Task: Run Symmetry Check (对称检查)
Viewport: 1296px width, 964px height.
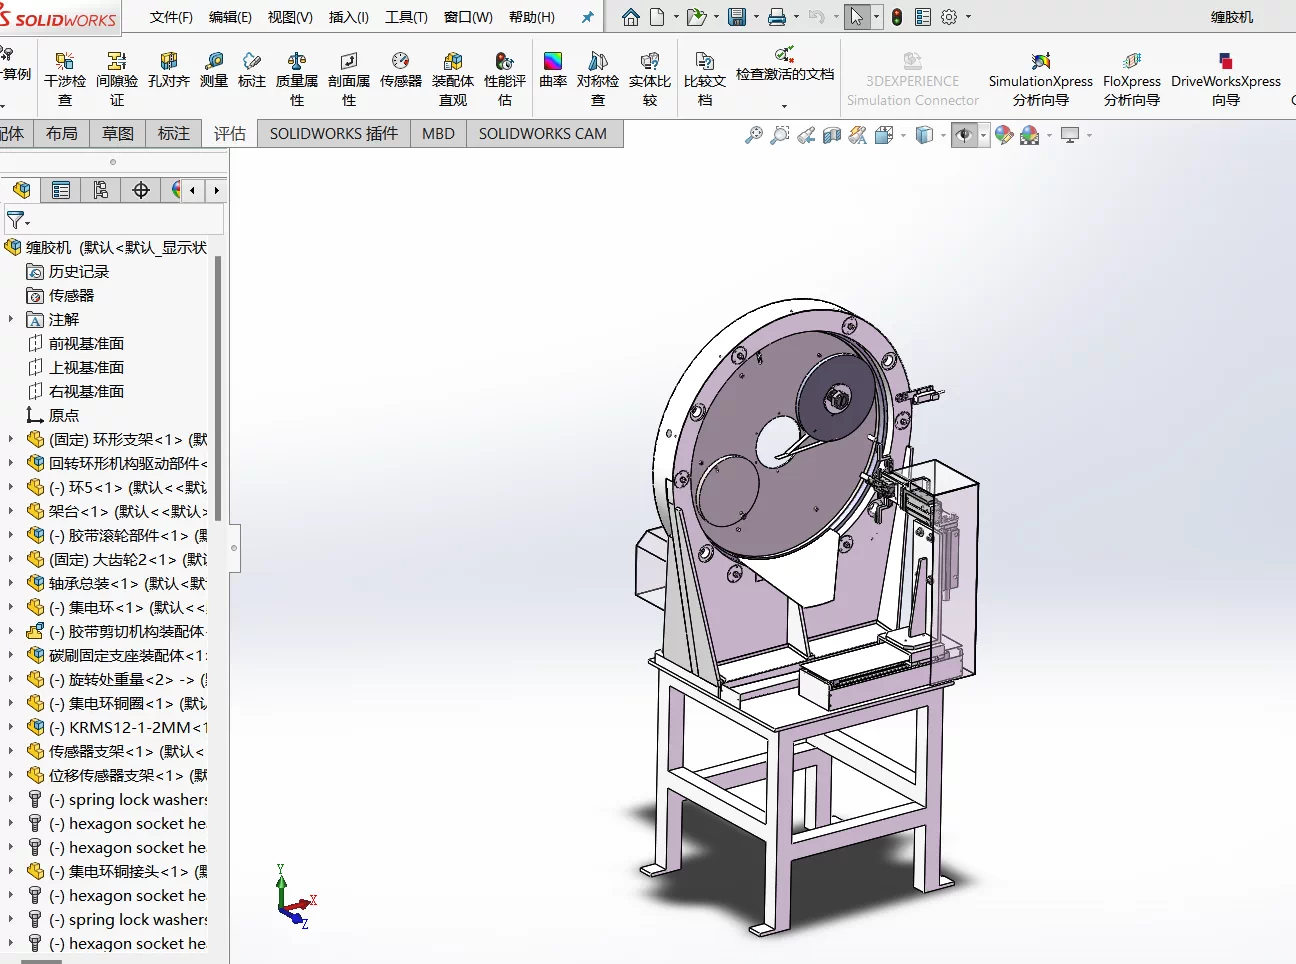Action: click(x=598, y=78)
